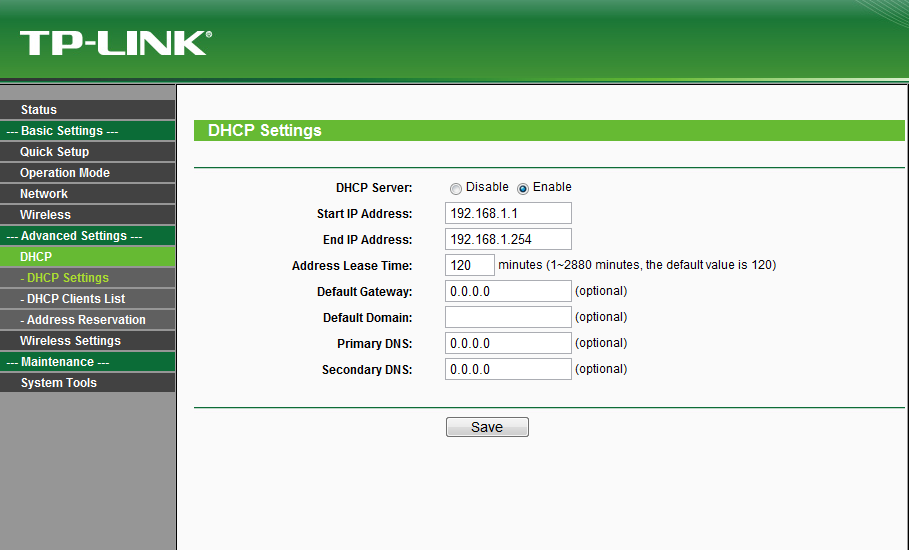Select the Enable DHCP Server radio button
Image resolution: width=909 pixels, height=550 pixels.
tap(523, 188)
